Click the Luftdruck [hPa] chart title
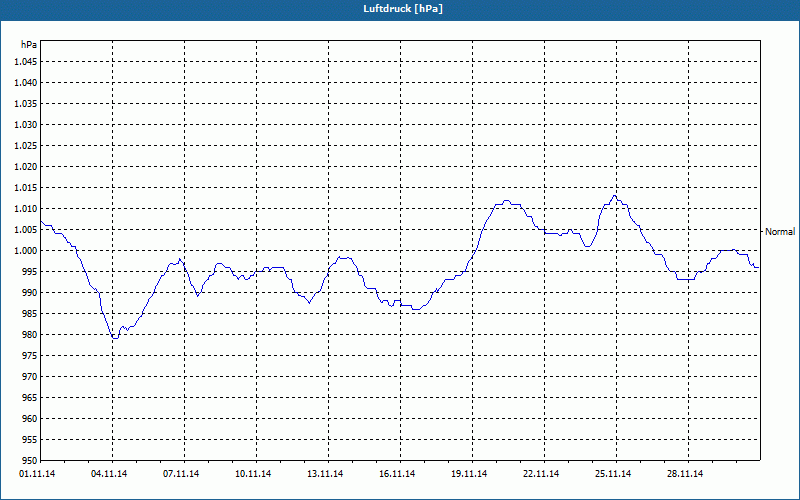 403,9
